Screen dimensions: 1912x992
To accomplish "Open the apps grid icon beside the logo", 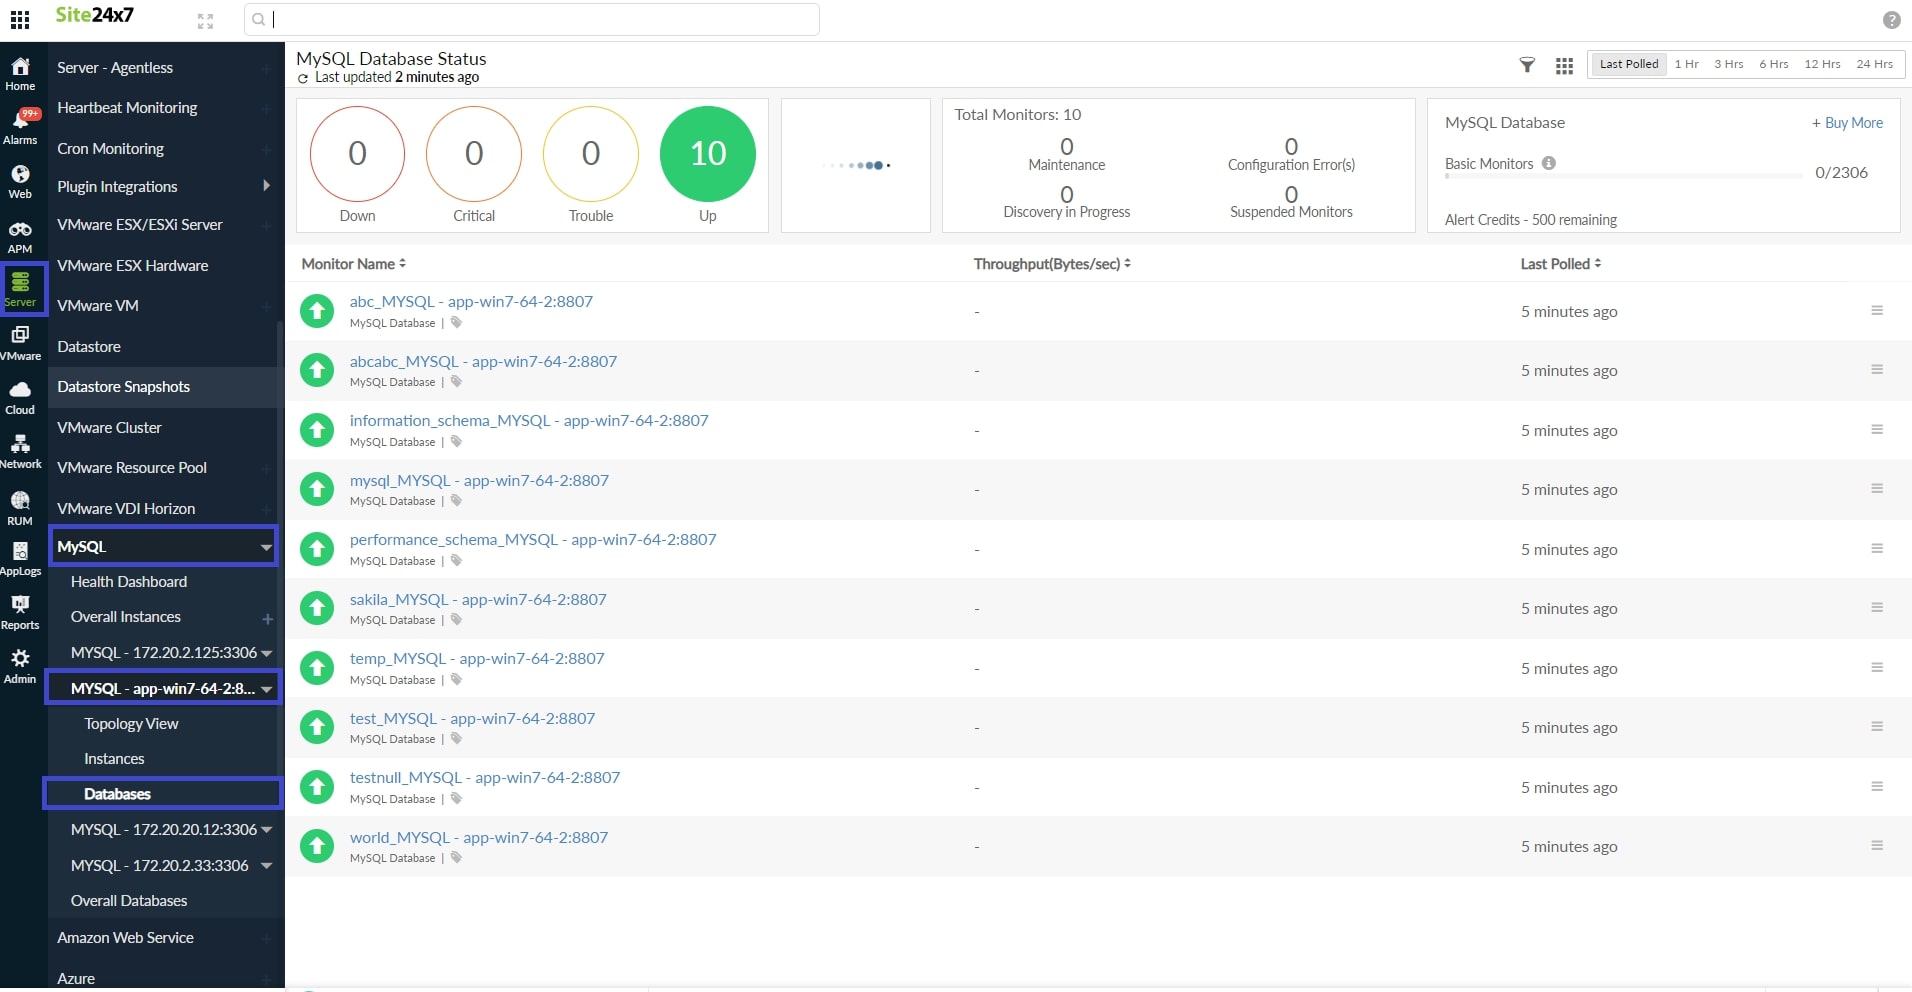I will point(20,18).
